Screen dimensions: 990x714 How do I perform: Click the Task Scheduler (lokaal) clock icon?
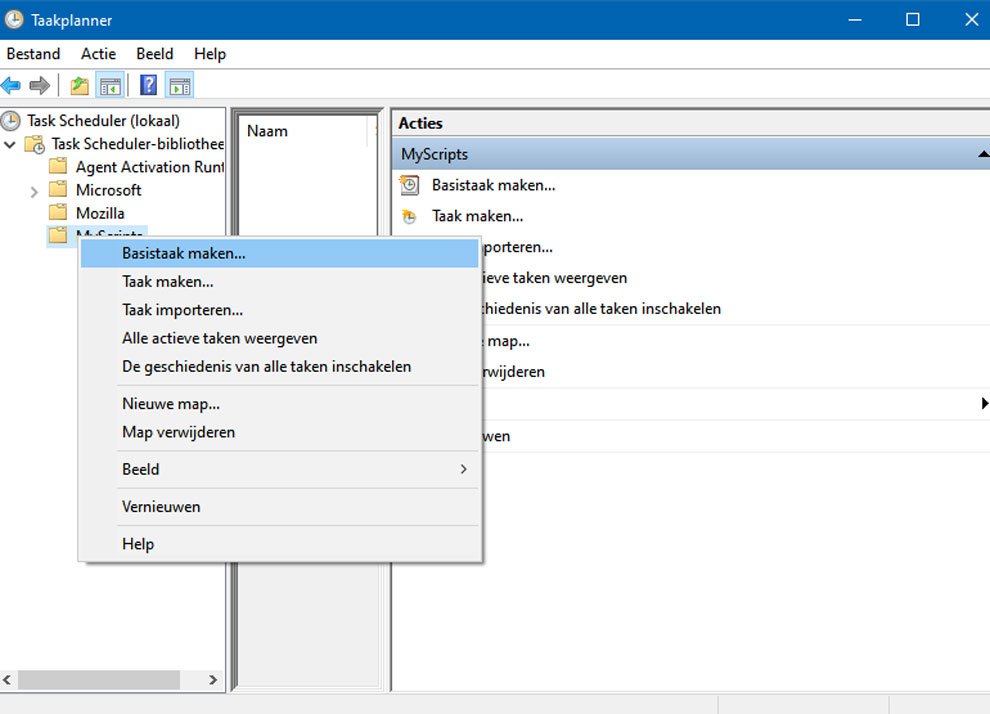[x=11, y=121]
